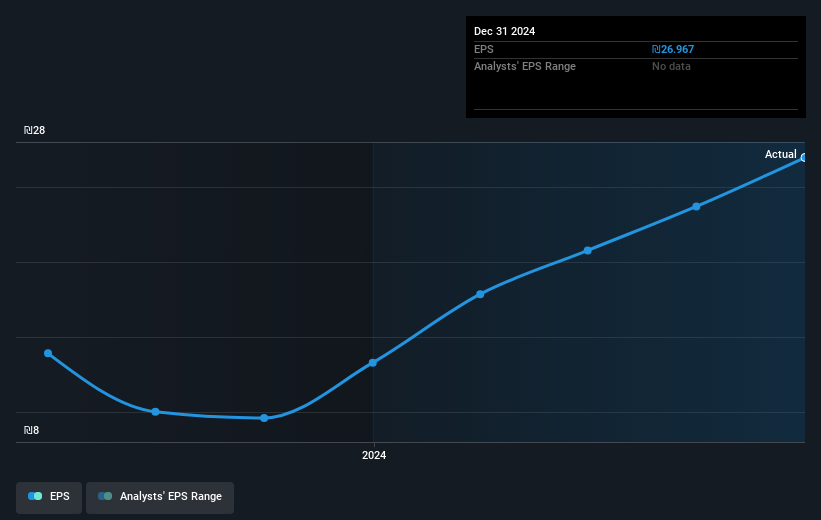Click the No data analysts range value

pyautogui.click(x=671, y=67)
